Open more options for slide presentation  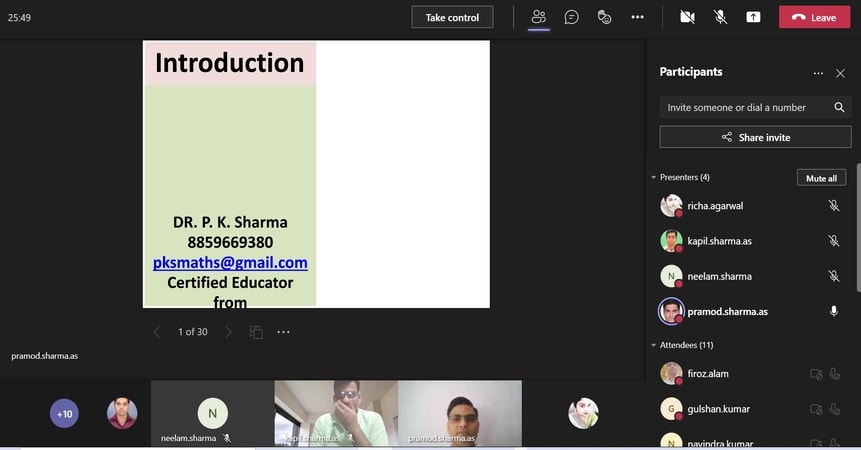coord(284,332)
